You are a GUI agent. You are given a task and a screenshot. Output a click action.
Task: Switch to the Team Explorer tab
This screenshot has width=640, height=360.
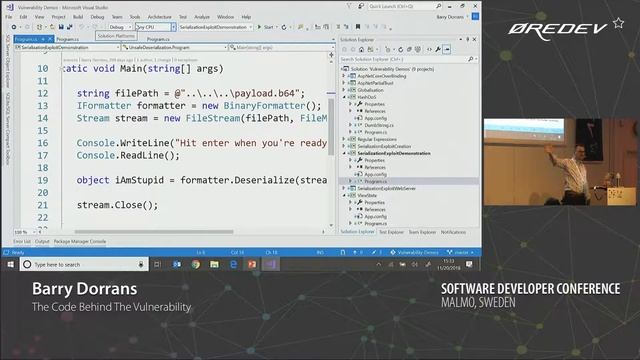422,232
